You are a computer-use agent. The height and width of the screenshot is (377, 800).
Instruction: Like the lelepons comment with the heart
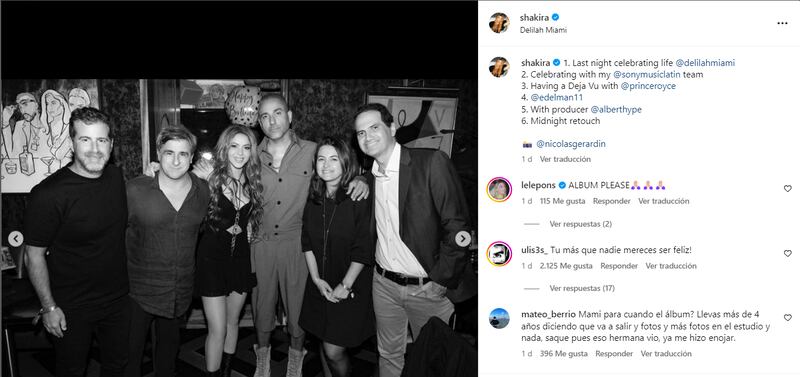pos(787,189)
